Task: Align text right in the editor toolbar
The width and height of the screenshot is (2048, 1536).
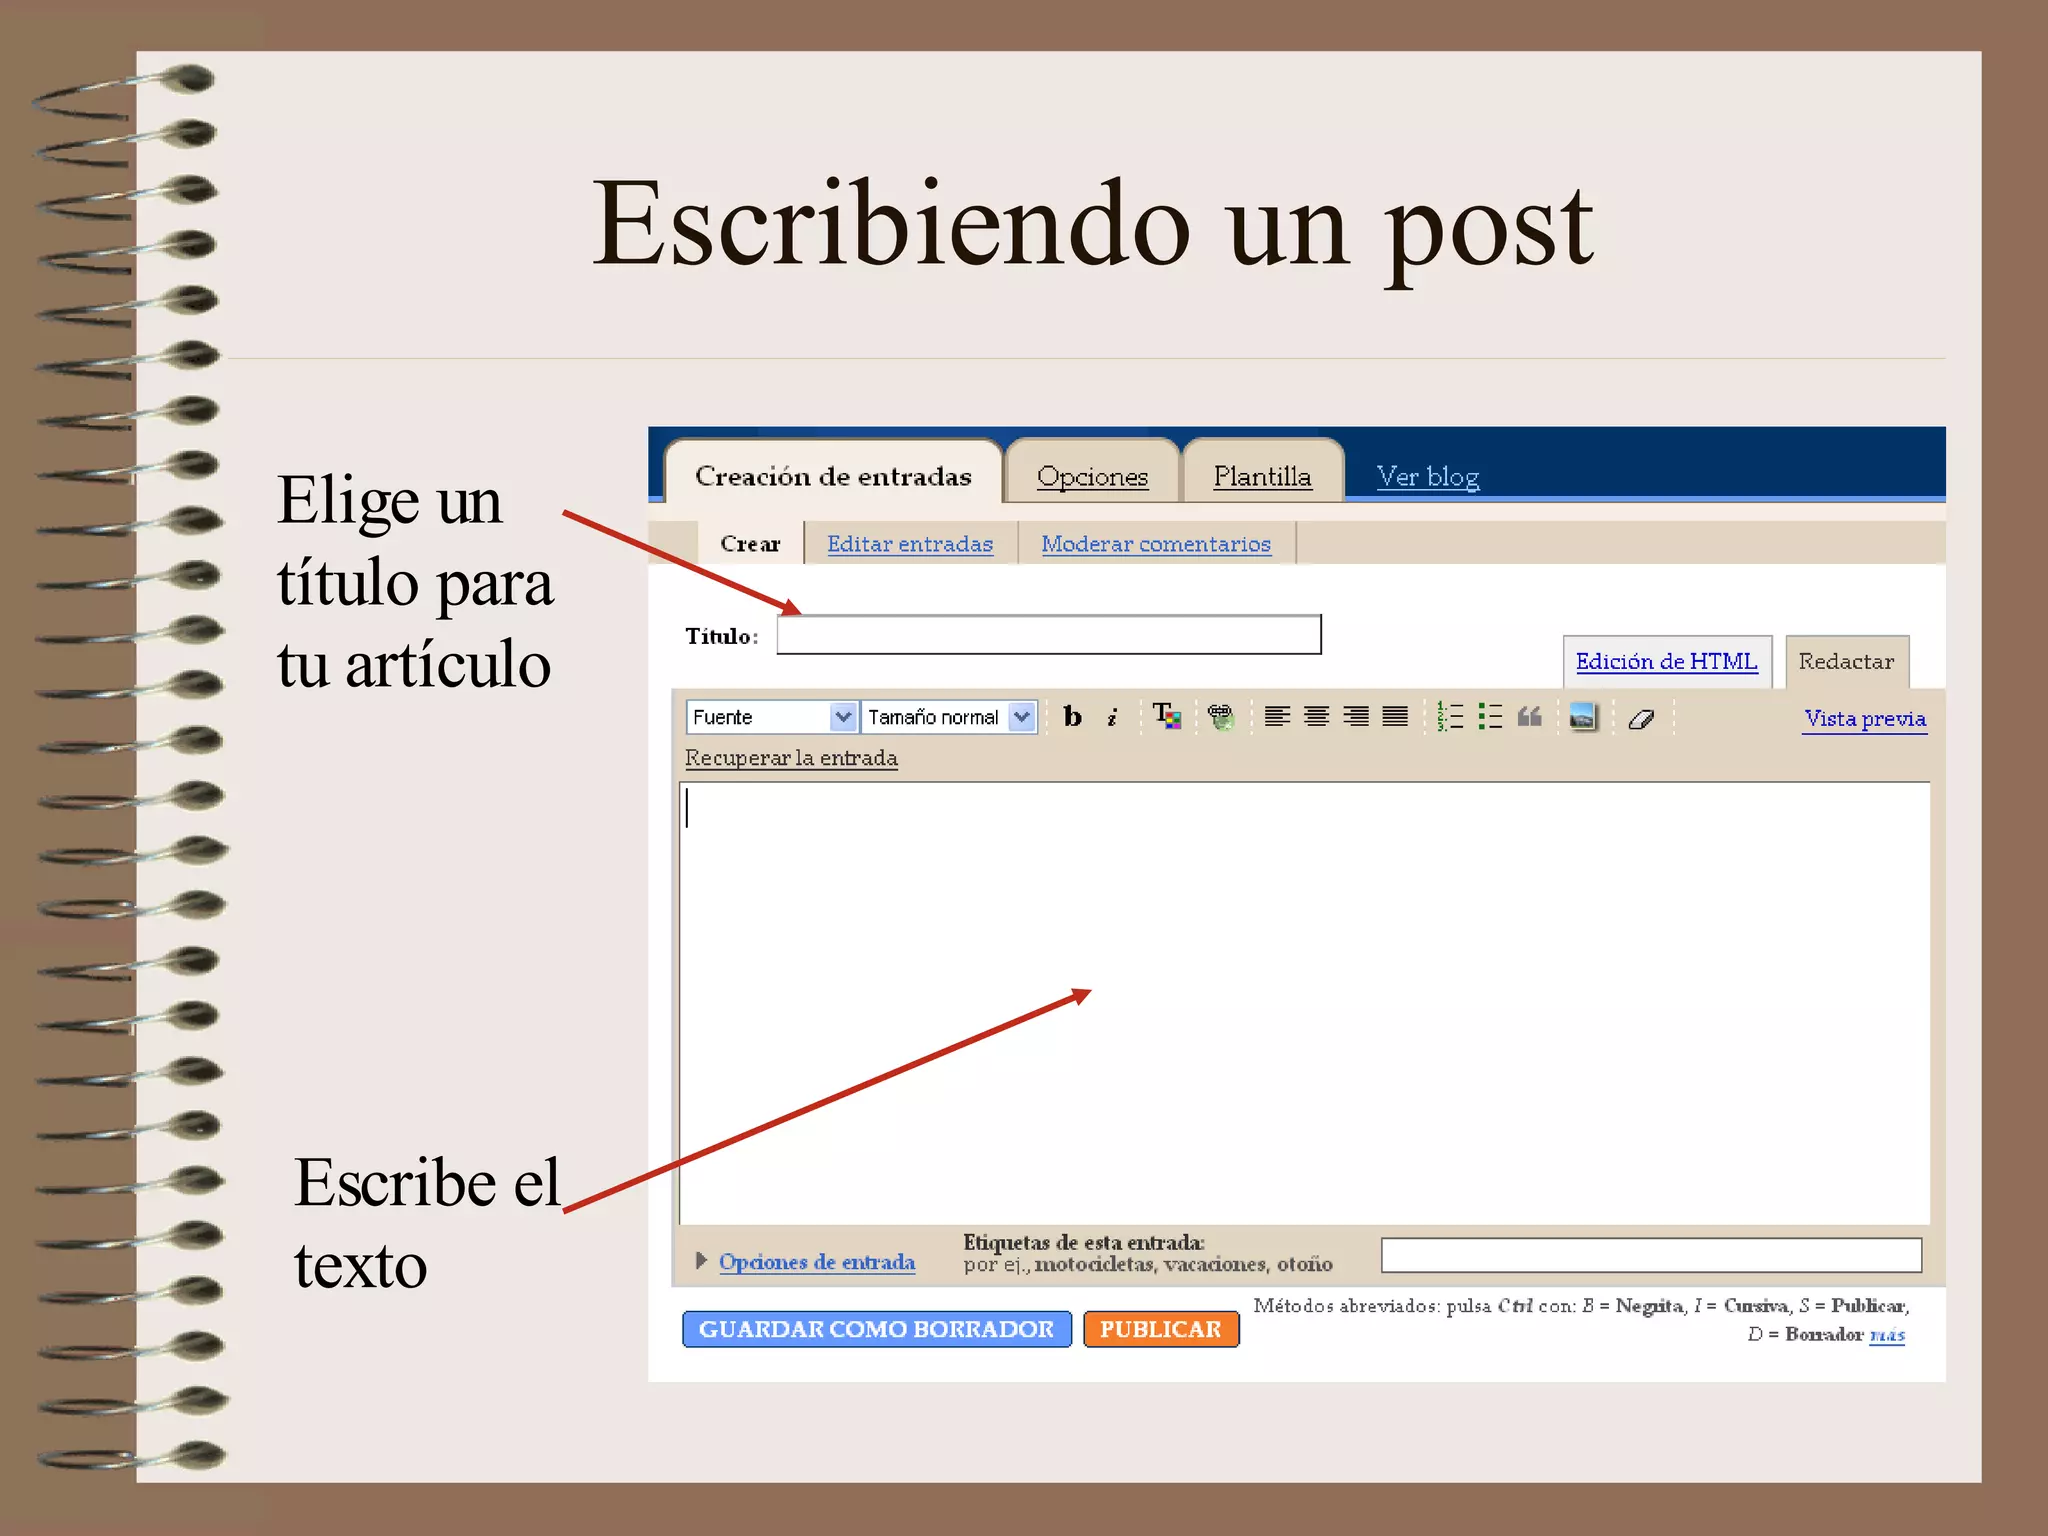Action: (x=1356, y=716)
